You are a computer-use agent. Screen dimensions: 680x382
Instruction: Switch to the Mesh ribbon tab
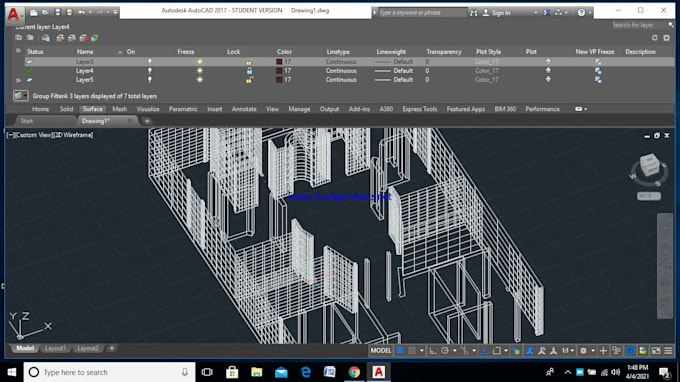click(x=120, y=109)
